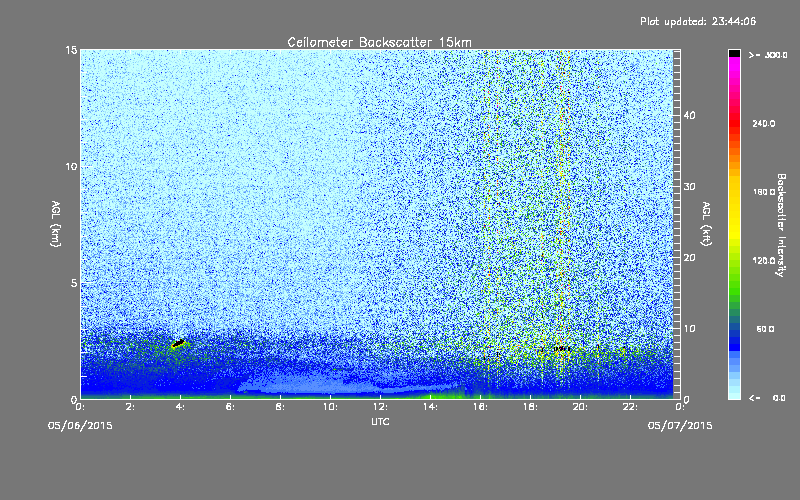800x500 pixels.
Task: Click the 22: hour tick label
Action: coord(630,407)
